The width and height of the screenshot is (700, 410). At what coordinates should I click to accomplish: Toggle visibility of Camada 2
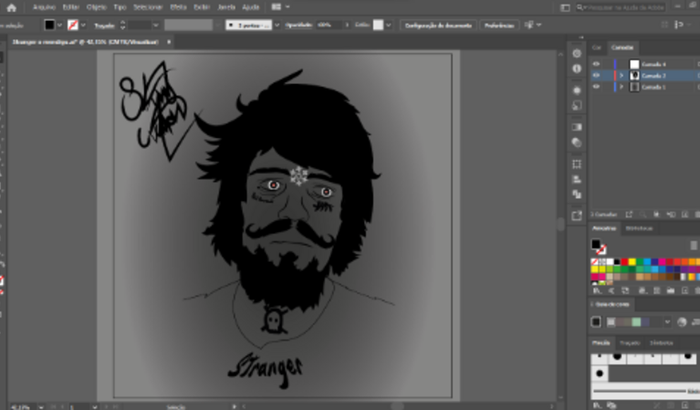click(596, 75)
